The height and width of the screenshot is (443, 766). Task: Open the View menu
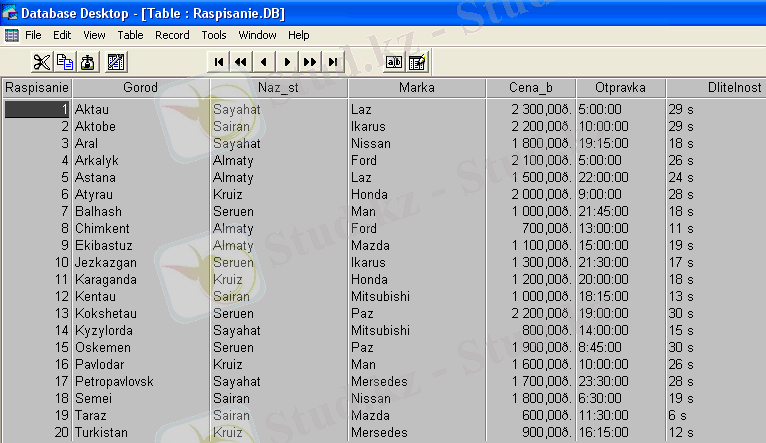(x=94, y=35)
